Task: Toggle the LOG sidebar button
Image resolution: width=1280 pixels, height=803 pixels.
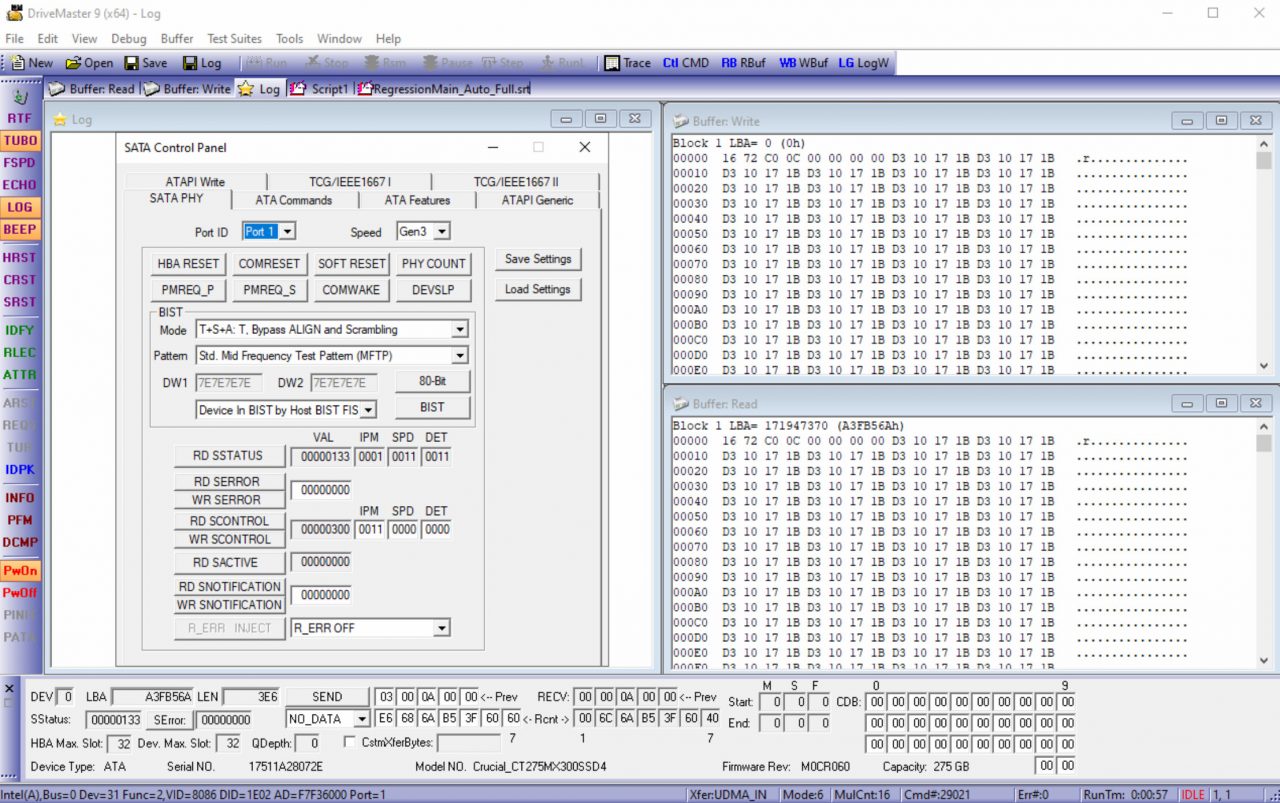Action: [x=20, y=207]
